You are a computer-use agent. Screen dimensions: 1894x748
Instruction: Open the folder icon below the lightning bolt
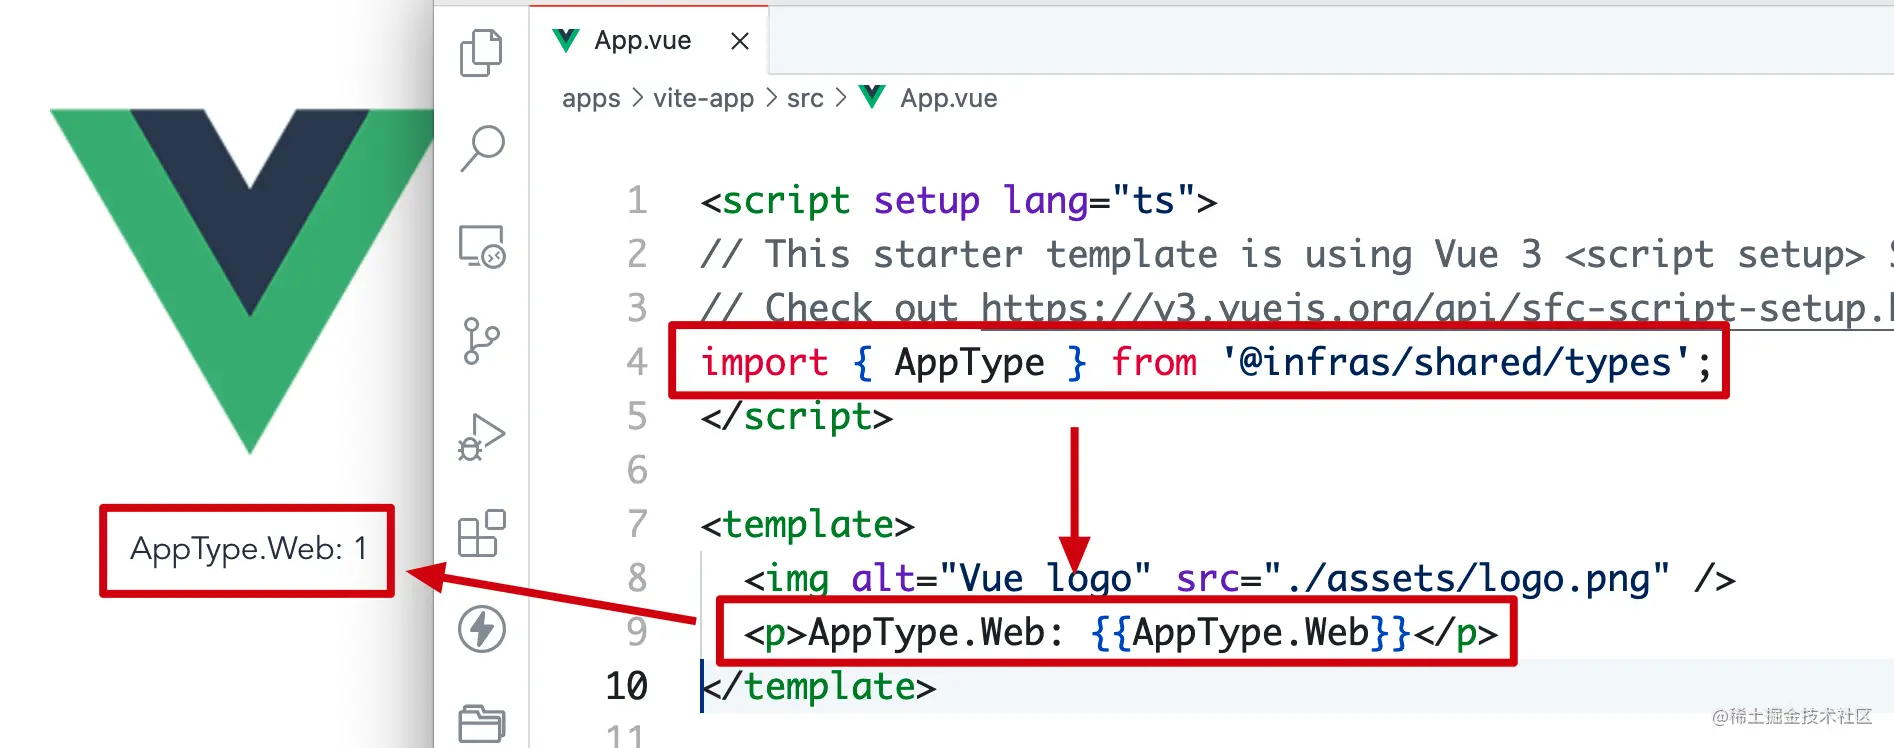[x=481, y=722]
